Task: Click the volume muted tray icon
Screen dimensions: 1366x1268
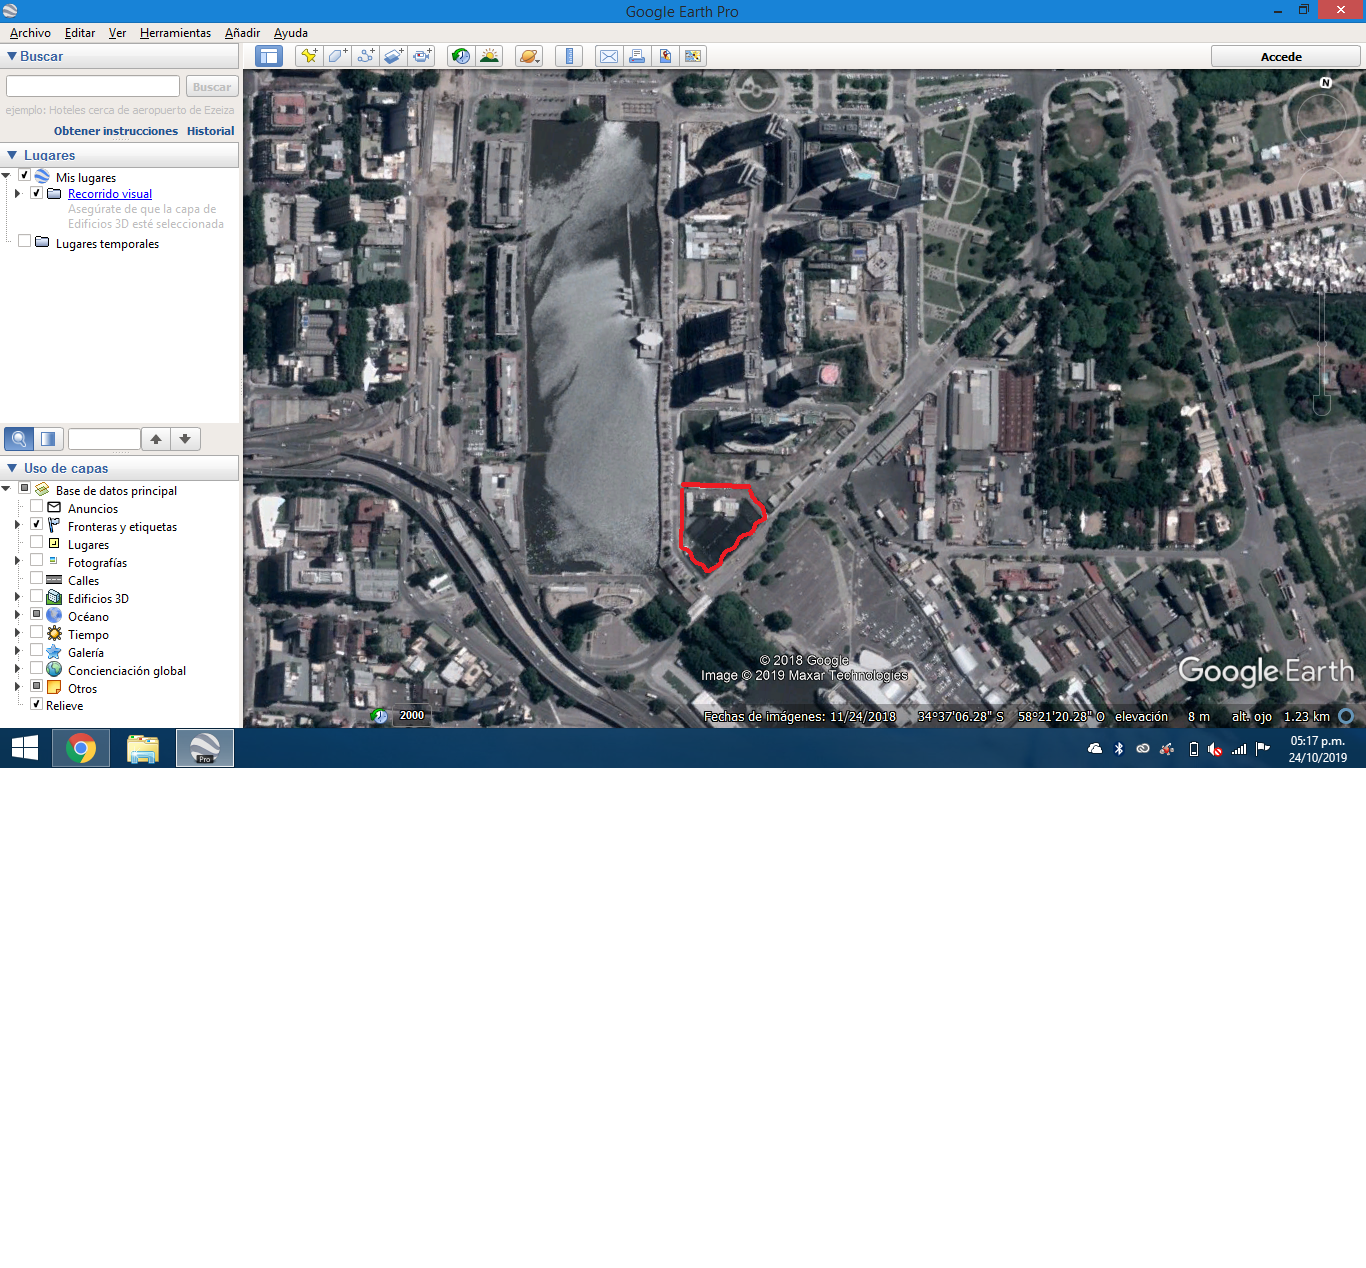Action: pyautogui.click(x=1215, y=749)
